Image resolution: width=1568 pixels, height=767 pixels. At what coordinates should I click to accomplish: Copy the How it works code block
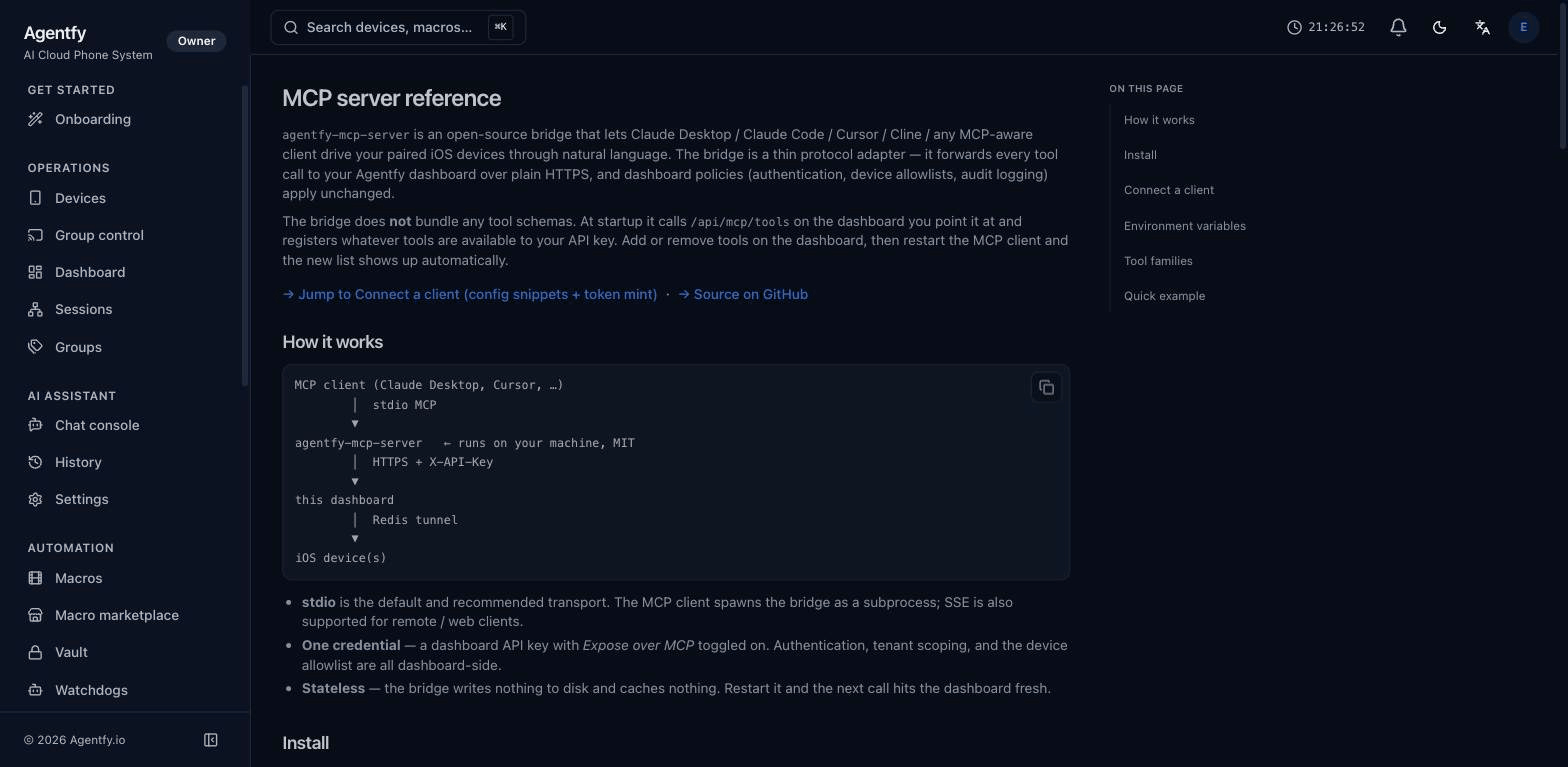(x=1046, y=388)
